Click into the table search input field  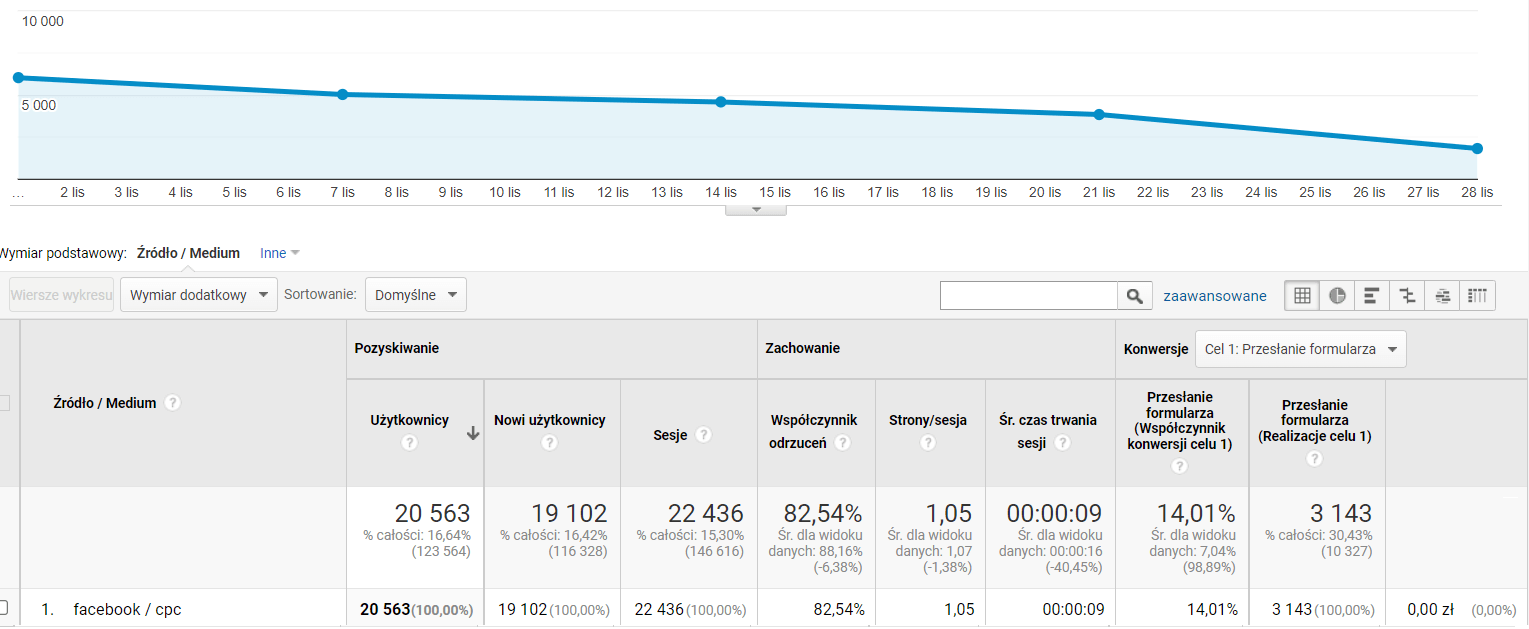(x=1028, y=296)
